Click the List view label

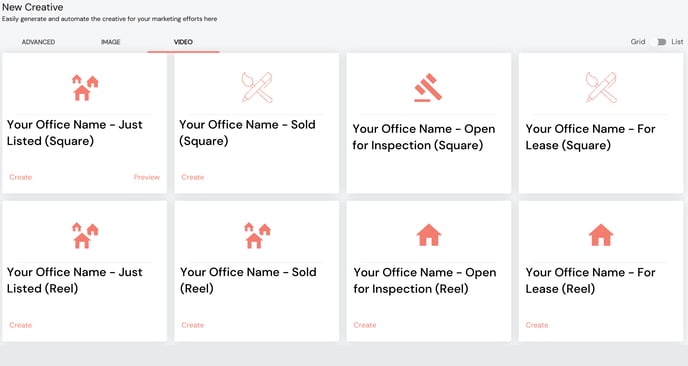(677, 42)
